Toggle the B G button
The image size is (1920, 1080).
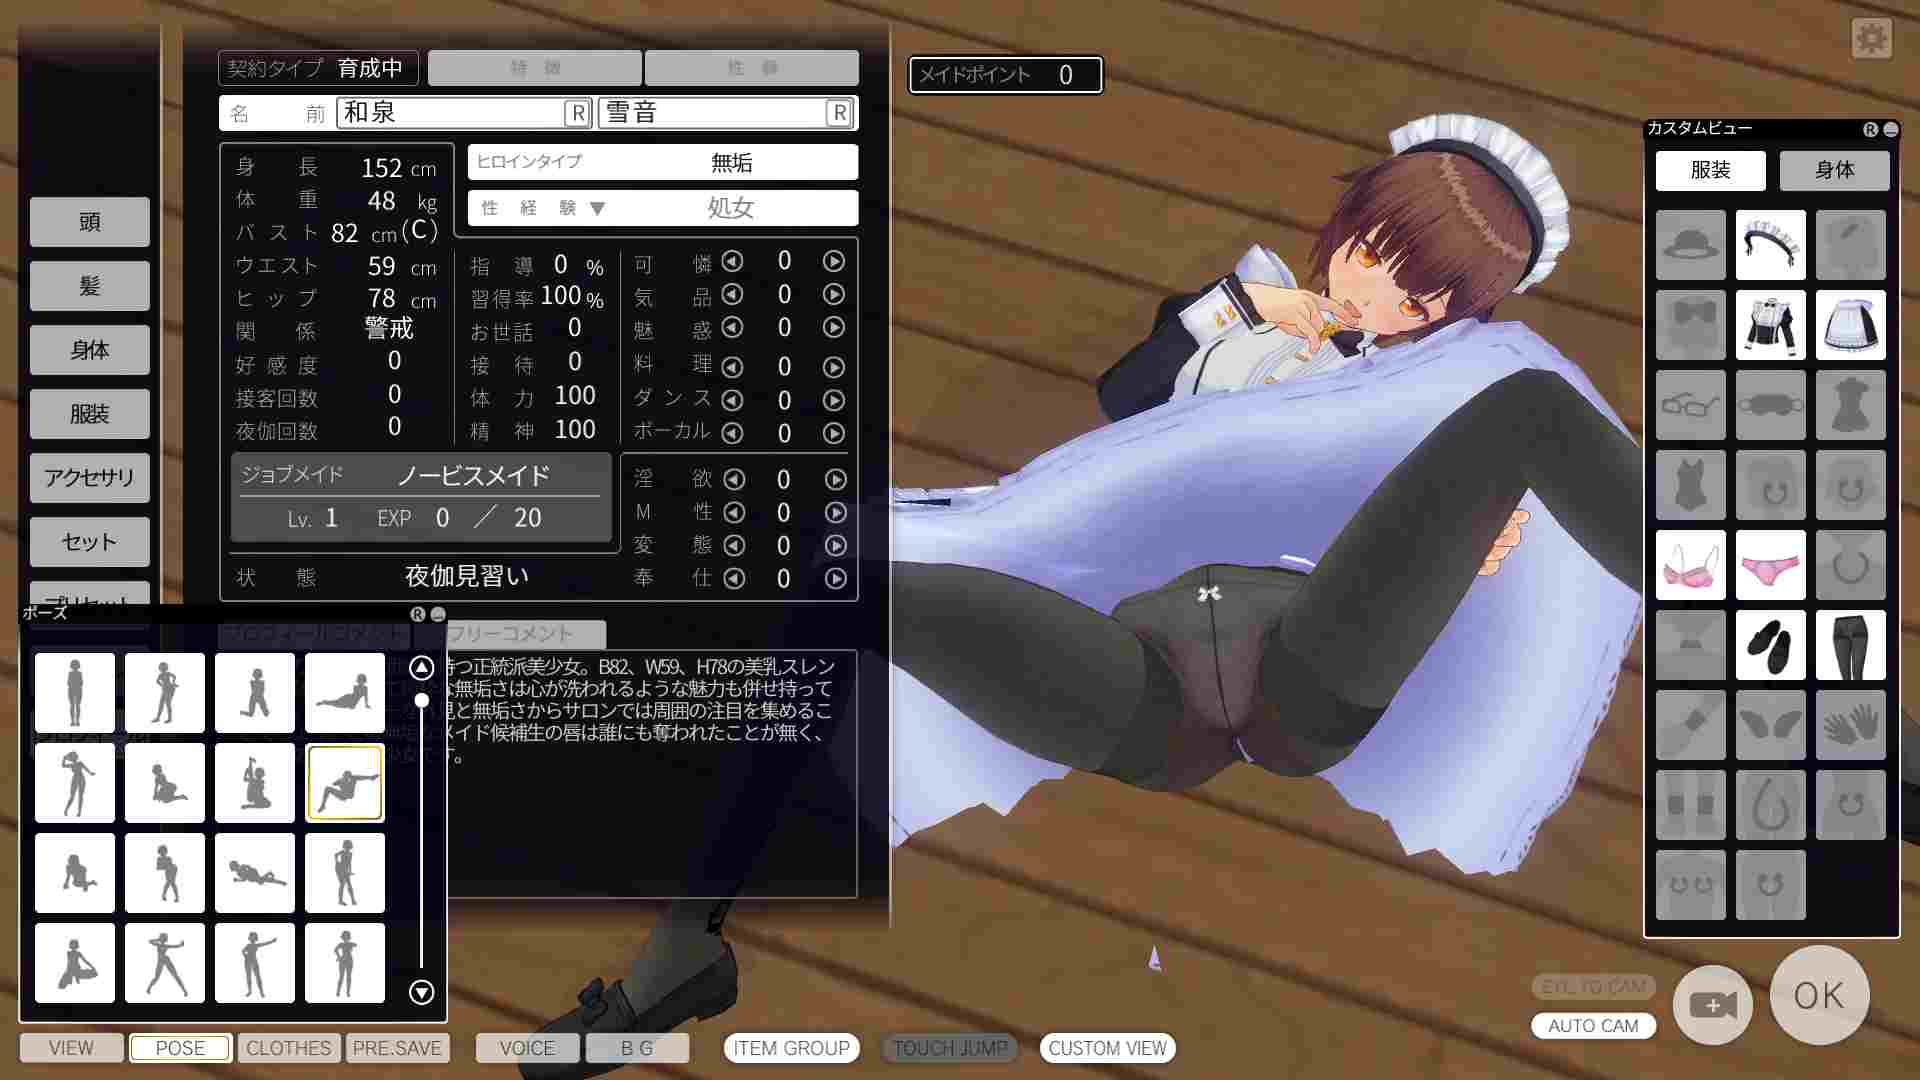point(637,1048)
